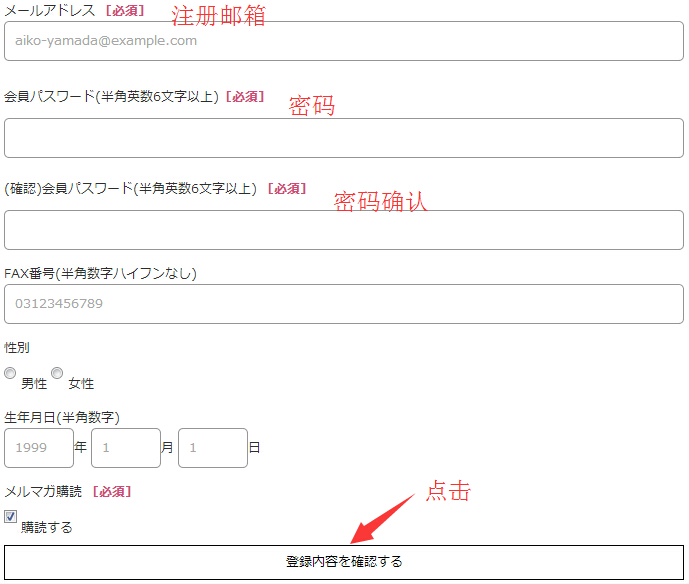Screen dimensions: 689x584
Task: Choose the 女性 radio button
Action: click(x=57, y=373)
